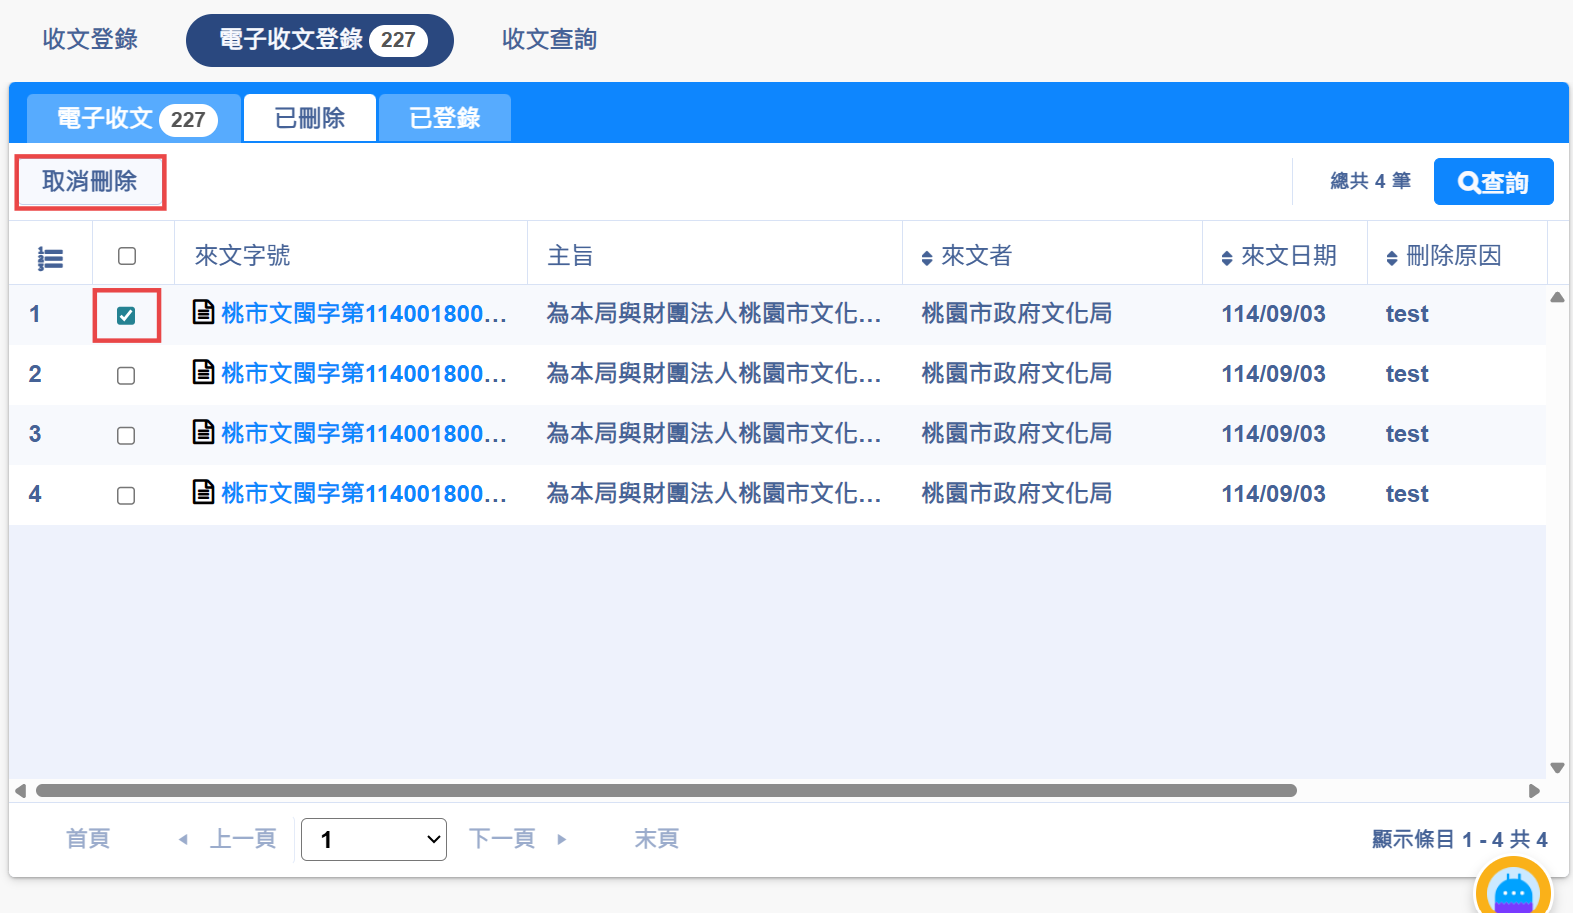Image resolution: width=1573 pixels, height=913 pixels.
Task: Open row 4 document number link
Action: [x=363, y=493]
